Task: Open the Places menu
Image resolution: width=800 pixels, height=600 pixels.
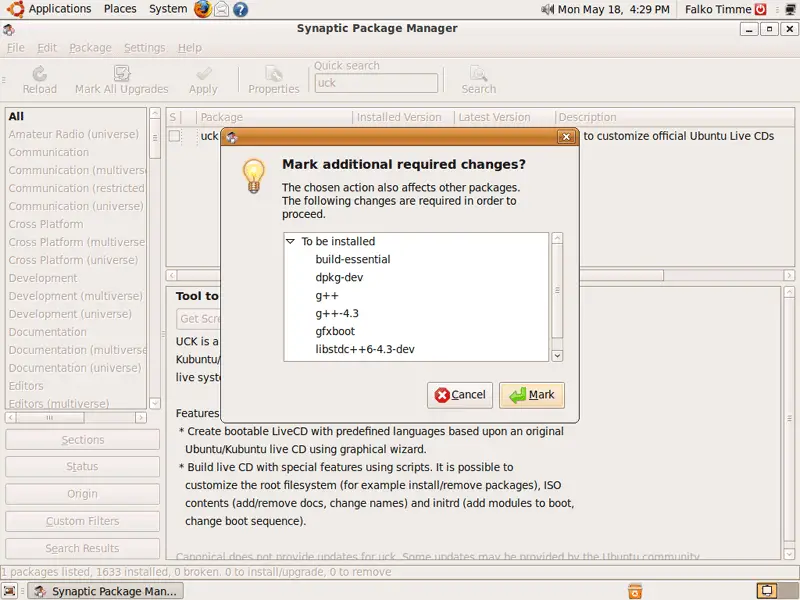Action: click(x=120, y=9)
